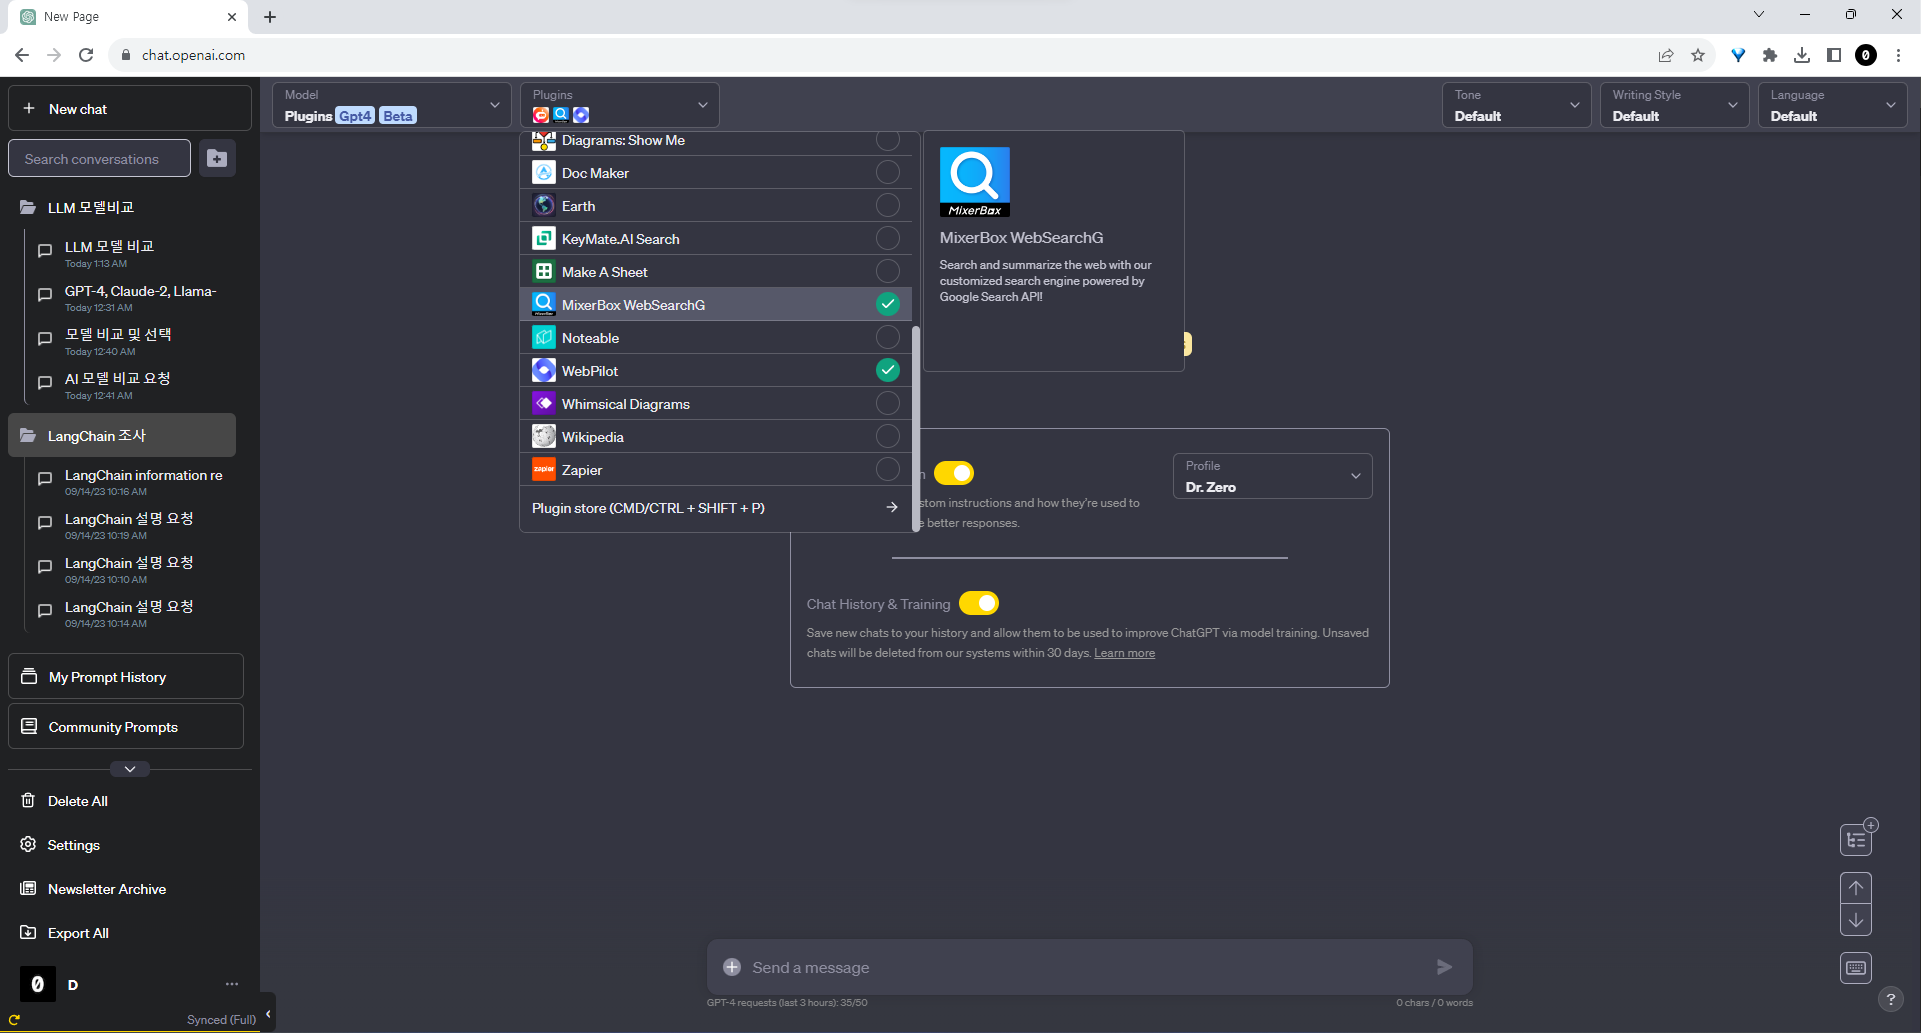Uncheck the MixerBox WebSearchG plugin
Viewport: 1921px width, 1033px height.
[x=887, y=304]
